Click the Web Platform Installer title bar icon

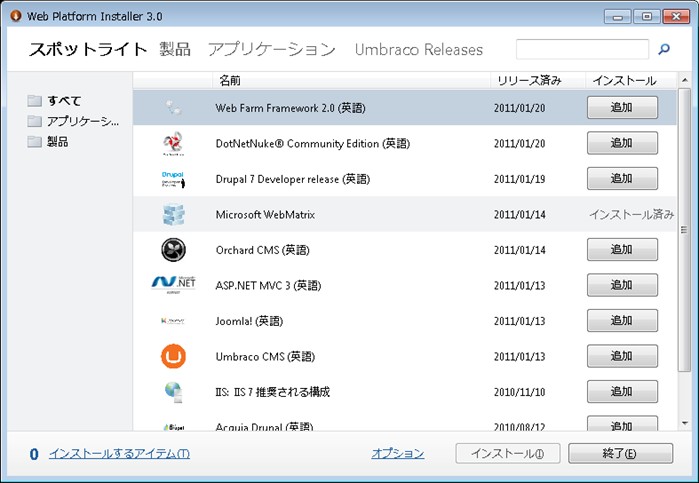coord(16,16)
